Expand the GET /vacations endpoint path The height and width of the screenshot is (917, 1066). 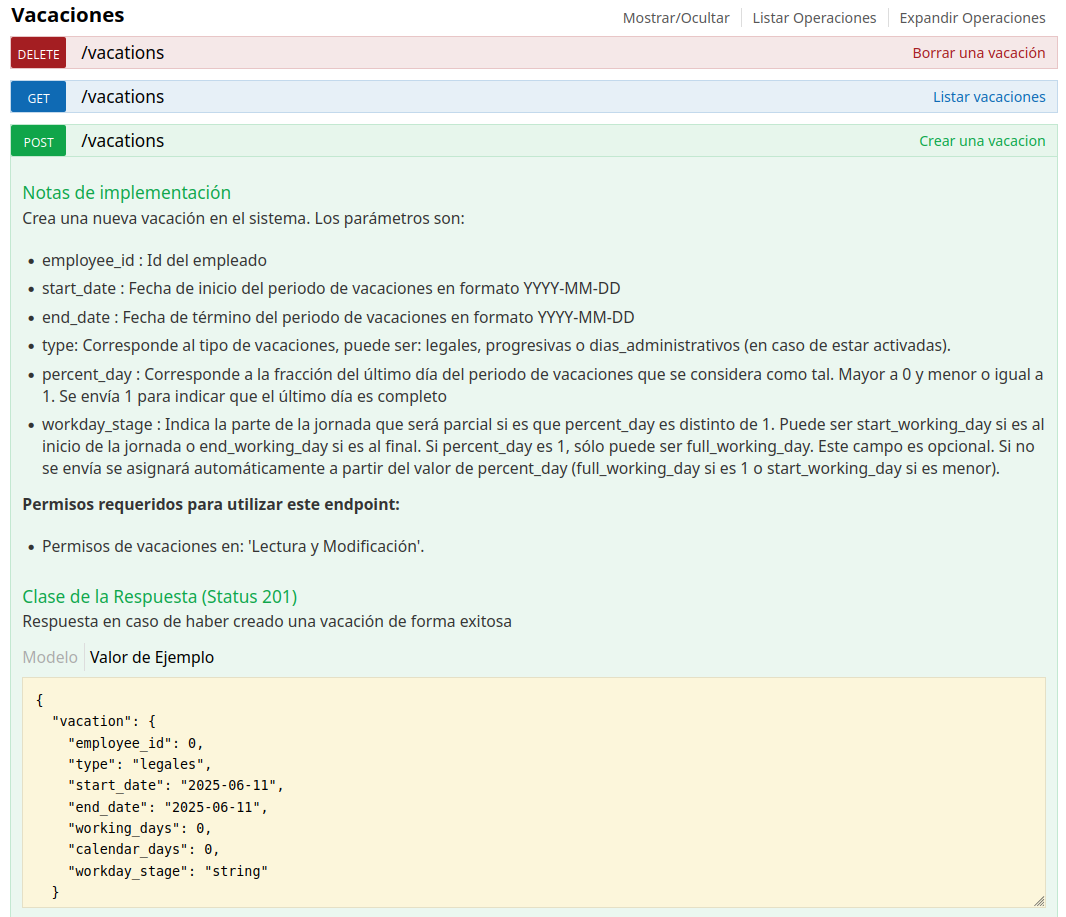(x=122, y=97)
